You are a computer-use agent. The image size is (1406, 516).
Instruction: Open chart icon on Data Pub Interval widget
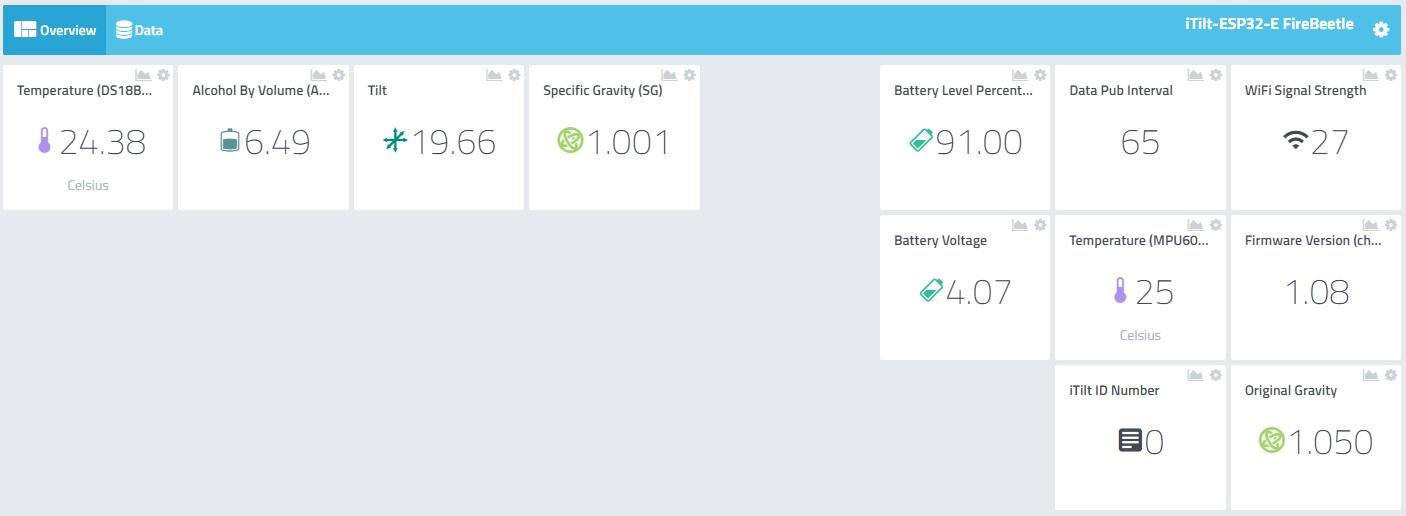(x=1195, y=75)
